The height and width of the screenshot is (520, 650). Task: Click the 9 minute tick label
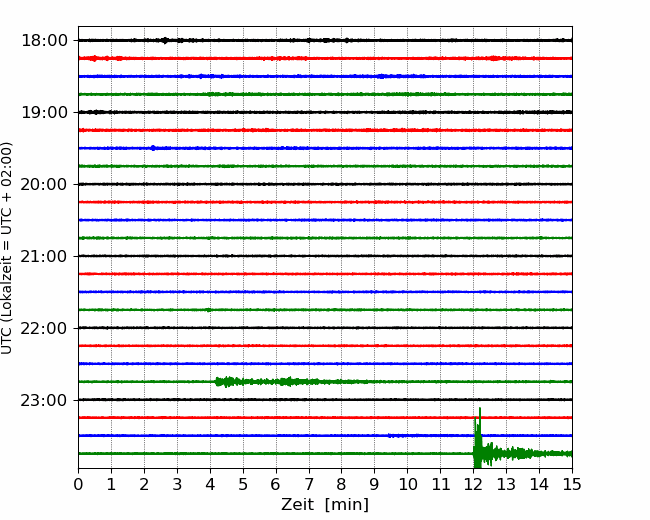tap(375, 484)
